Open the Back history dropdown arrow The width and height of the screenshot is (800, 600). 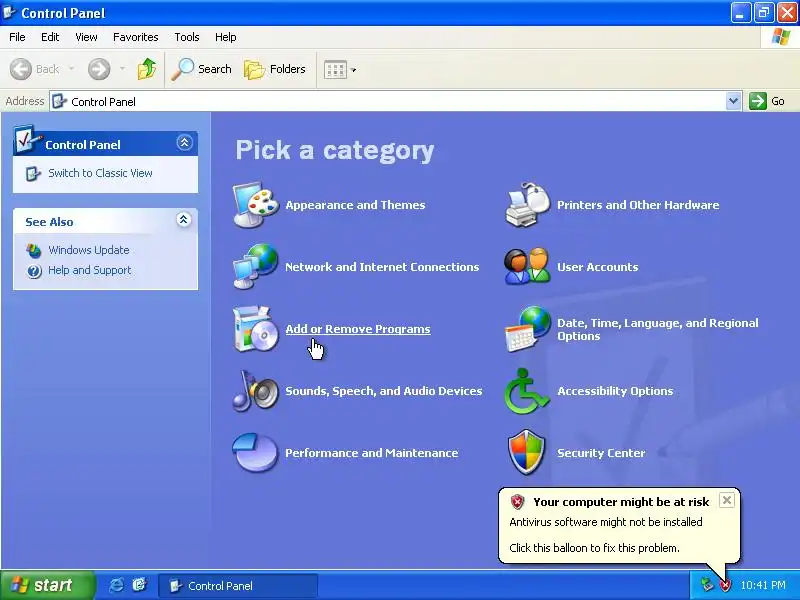point(71,69)
